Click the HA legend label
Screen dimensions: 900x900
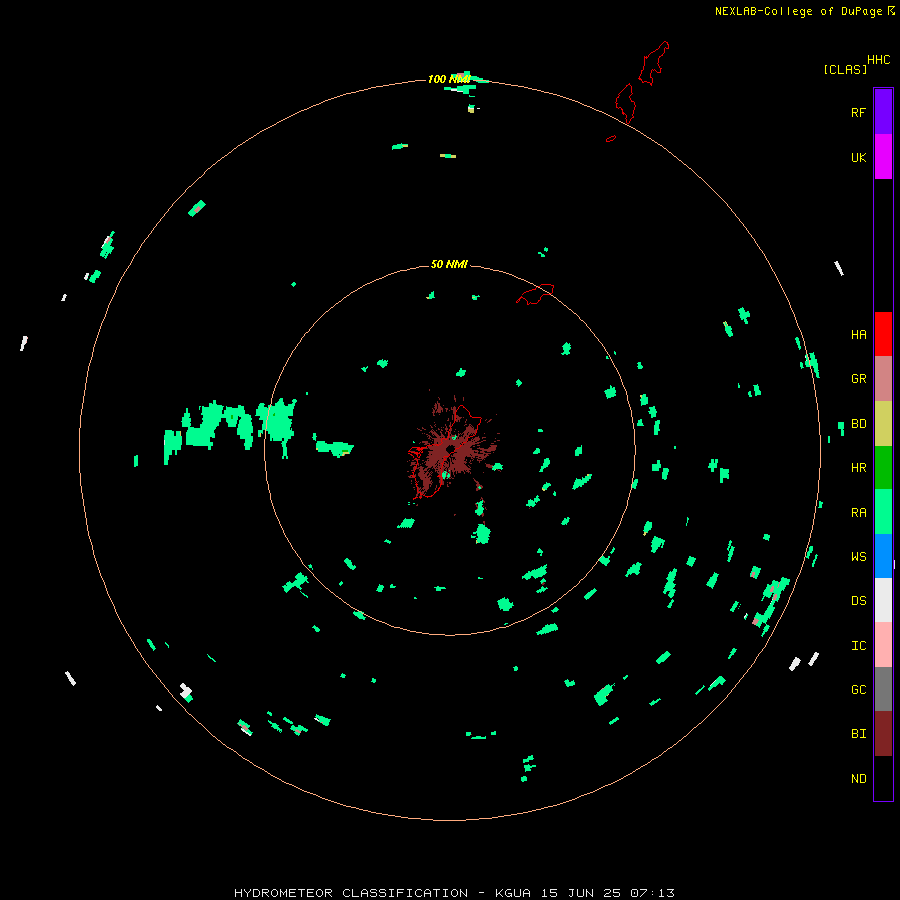pyautogui.click(x=858, y=334)
